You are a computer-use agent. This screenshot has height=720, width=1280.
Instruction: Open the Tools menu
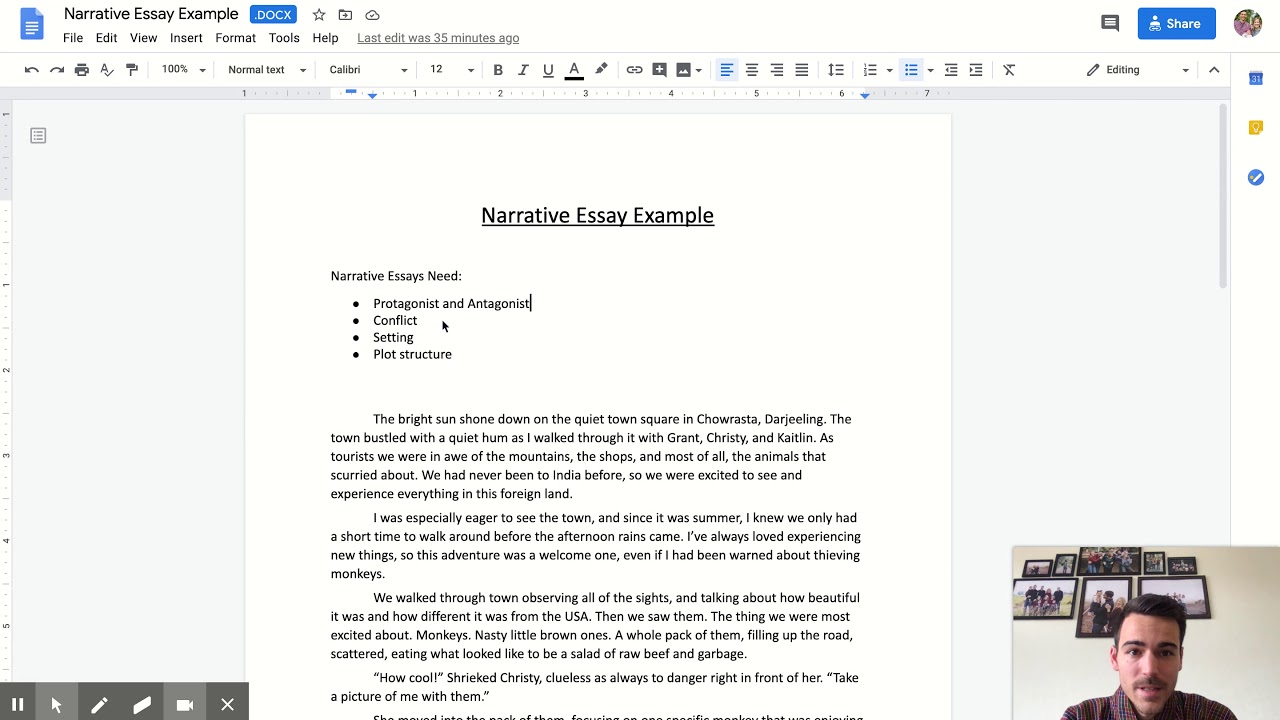click(x=284, y=38)
